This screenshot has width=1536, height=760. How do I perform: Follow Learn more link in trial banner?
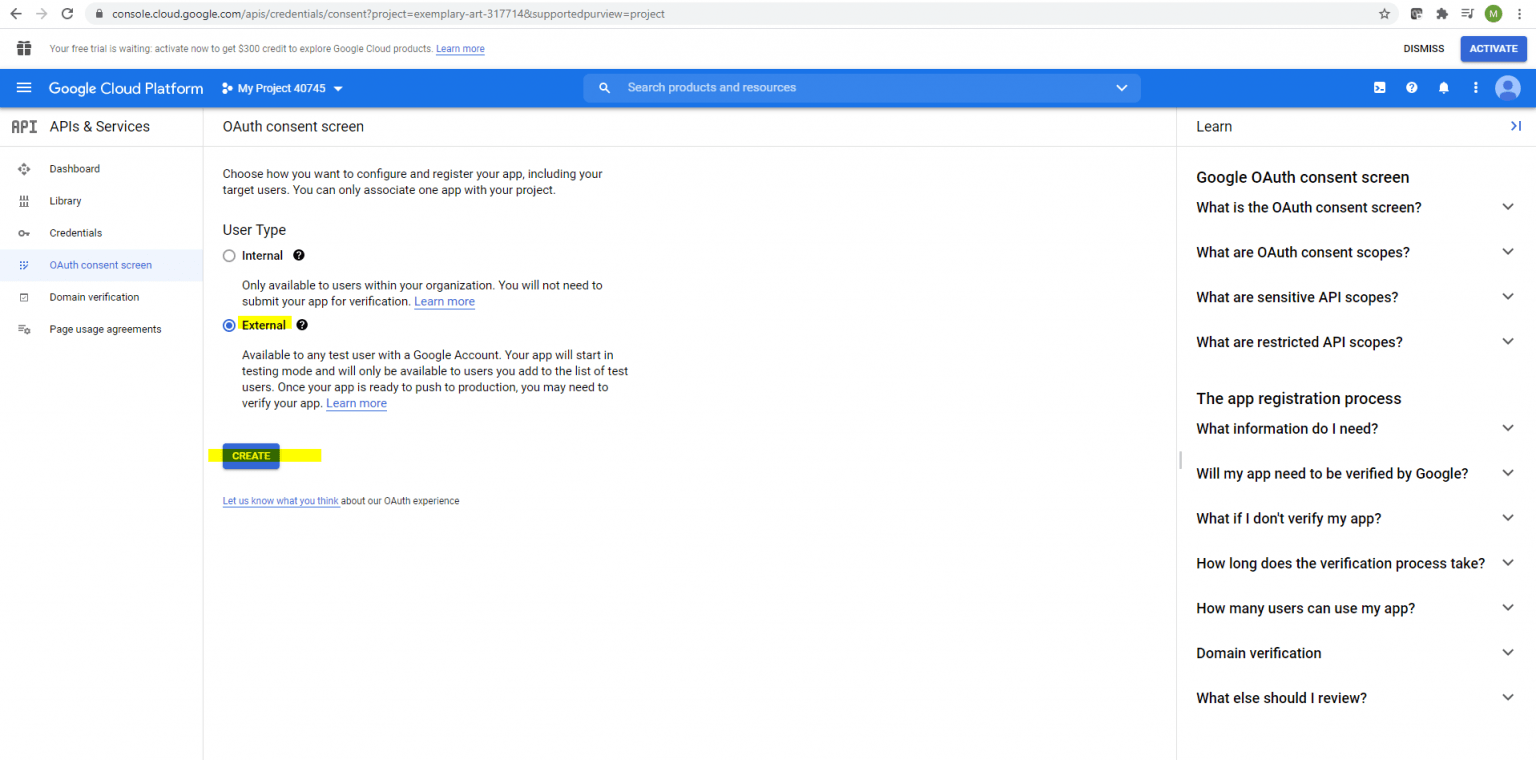460,49
